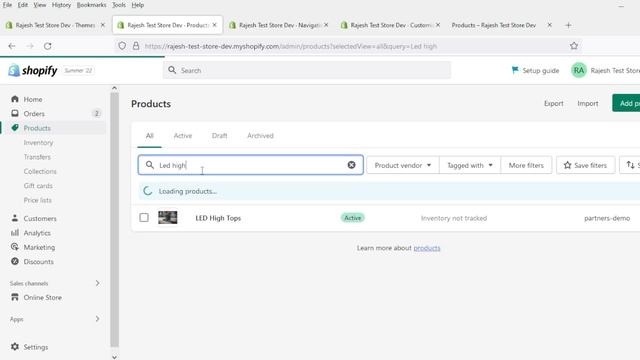
Task: Click the Summer 22 edition badge
Action: [x=78, y=70]
